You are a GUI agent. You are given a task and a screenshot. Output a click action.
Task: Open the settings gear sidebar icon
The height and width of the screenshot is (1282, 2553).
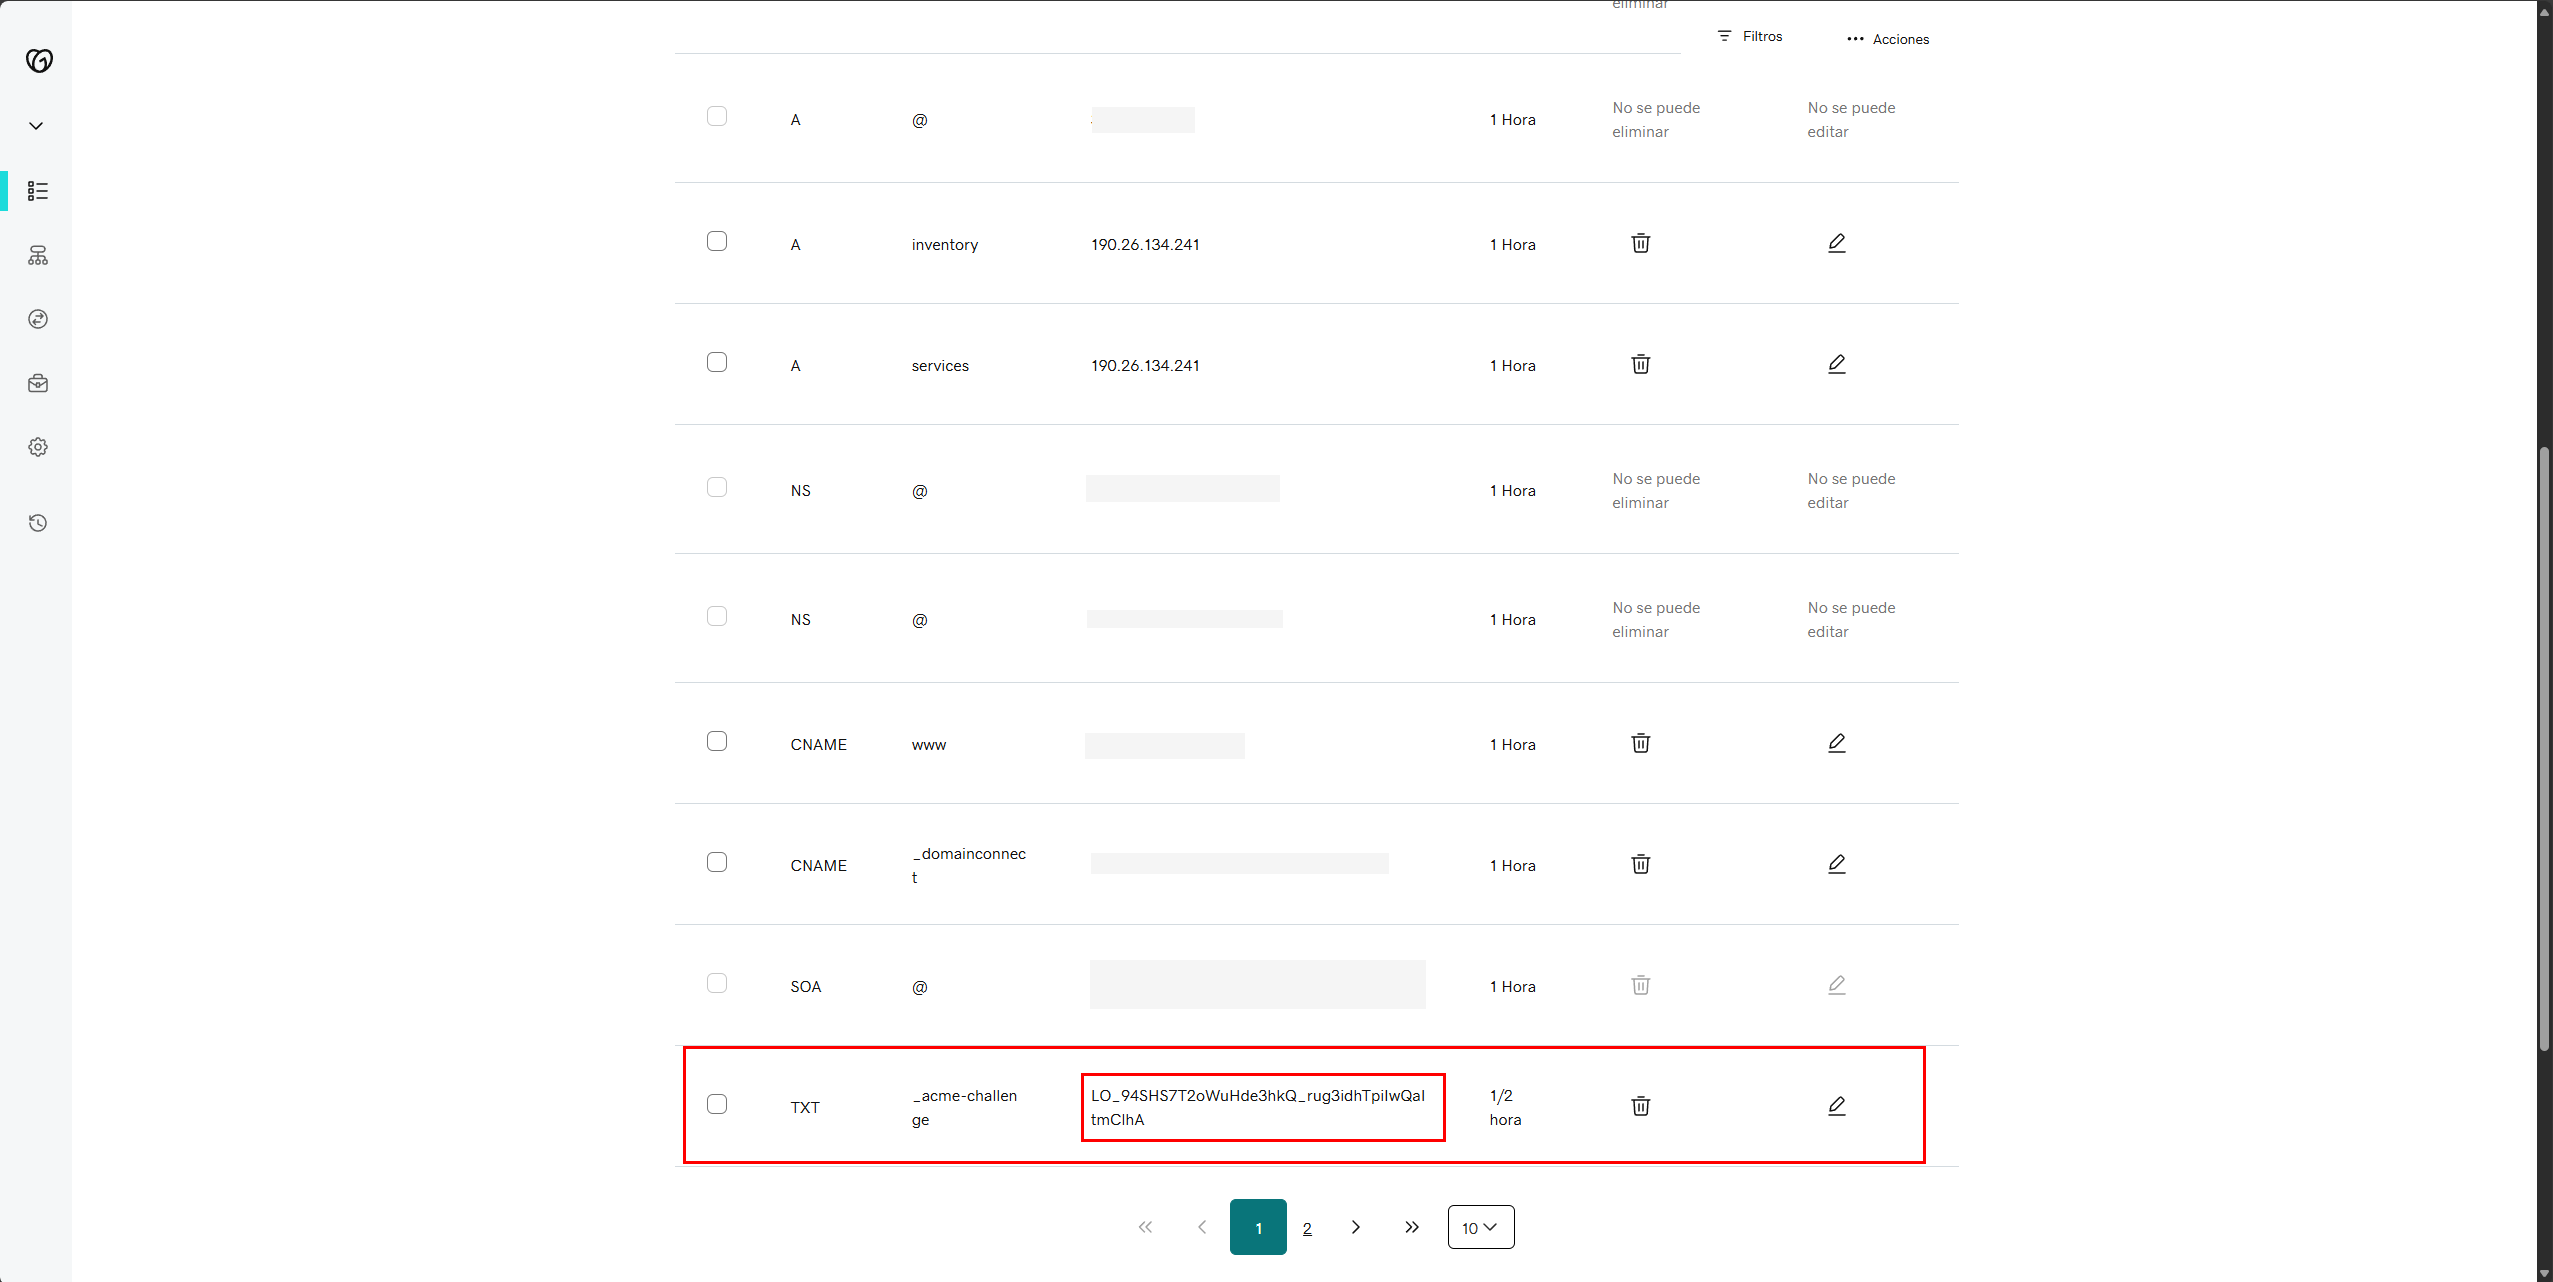(x=38, y=447)
